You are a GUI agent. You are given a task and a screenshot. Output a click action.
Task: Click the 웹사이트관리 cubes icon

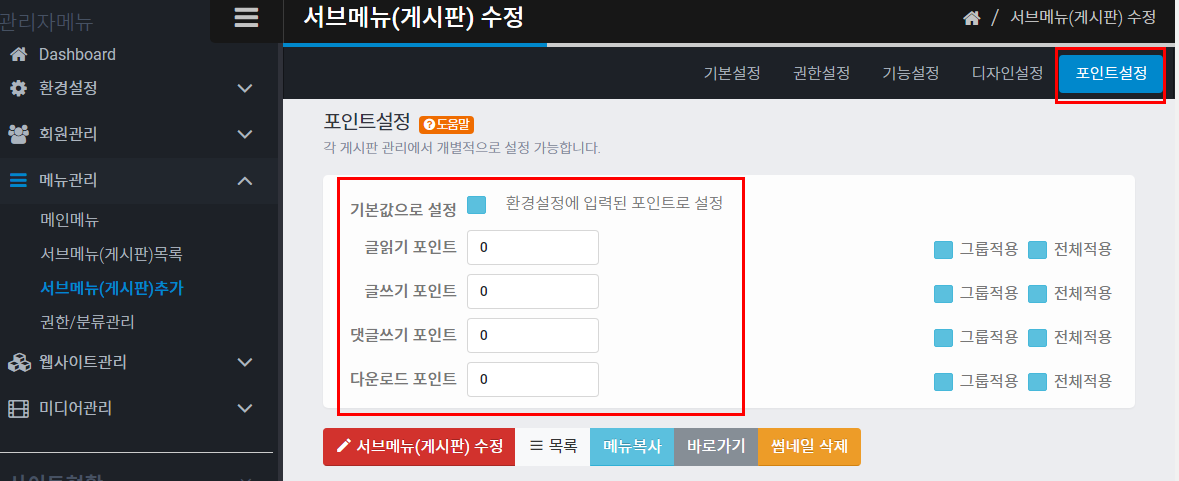tap(18, 362)
